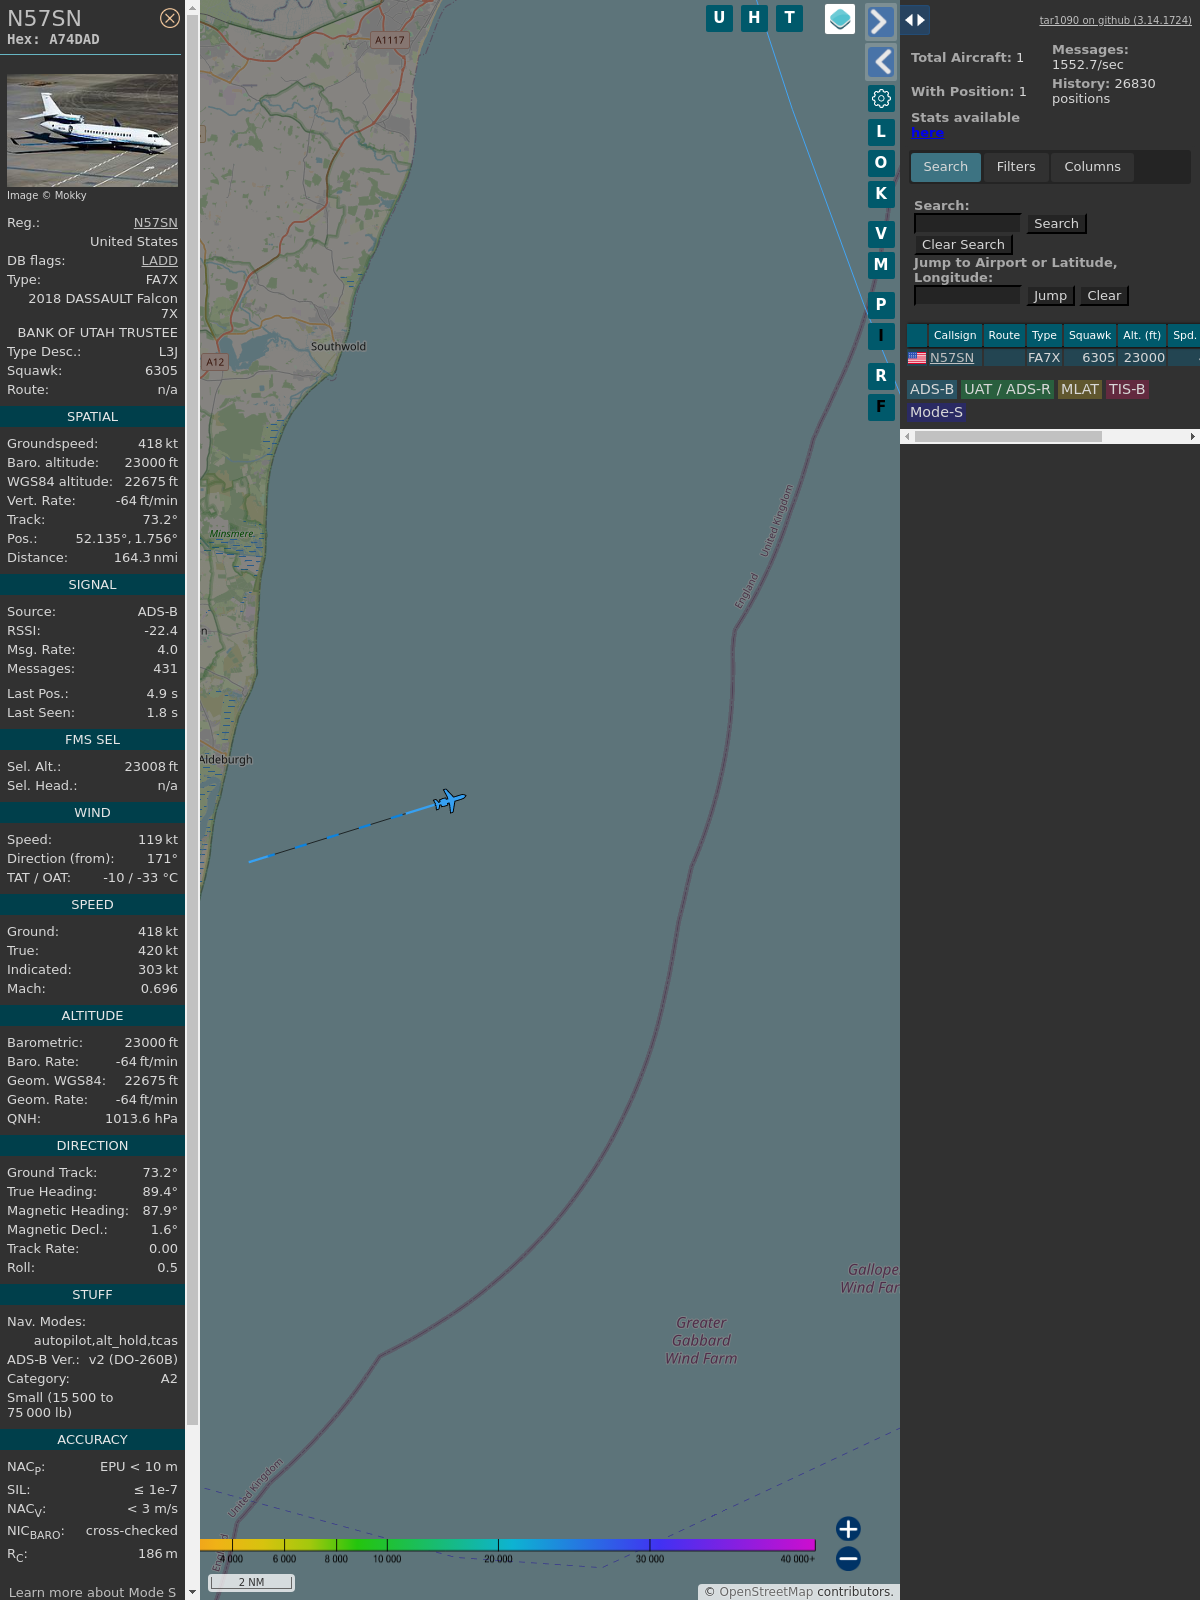Open the map layers selector icon
This screenshot has height=1600, width=1200.
coord(840,19)
